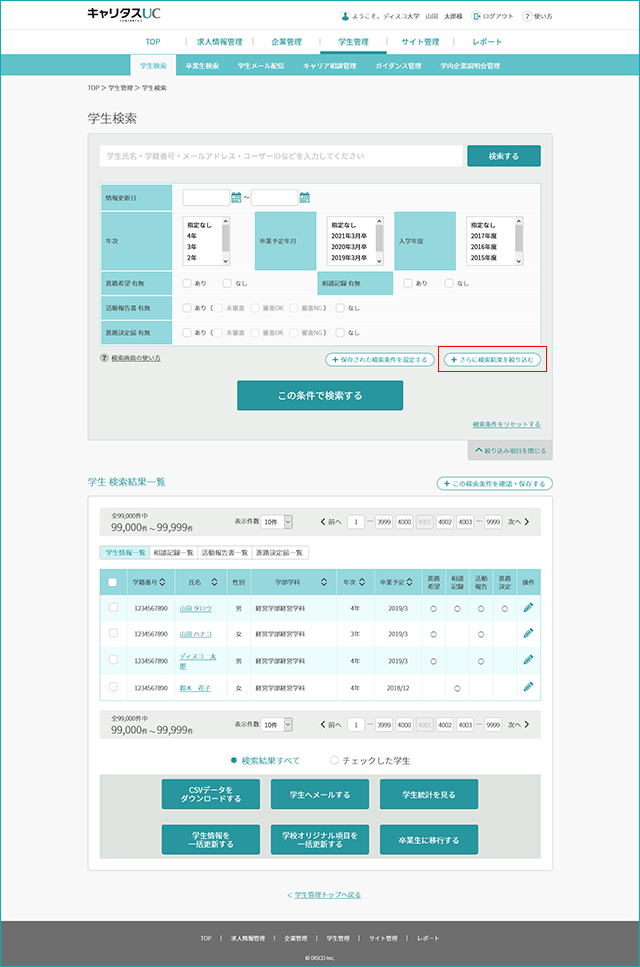
Task: Check 相談記録 有無 あり
Action: click(x=408, y=283)
